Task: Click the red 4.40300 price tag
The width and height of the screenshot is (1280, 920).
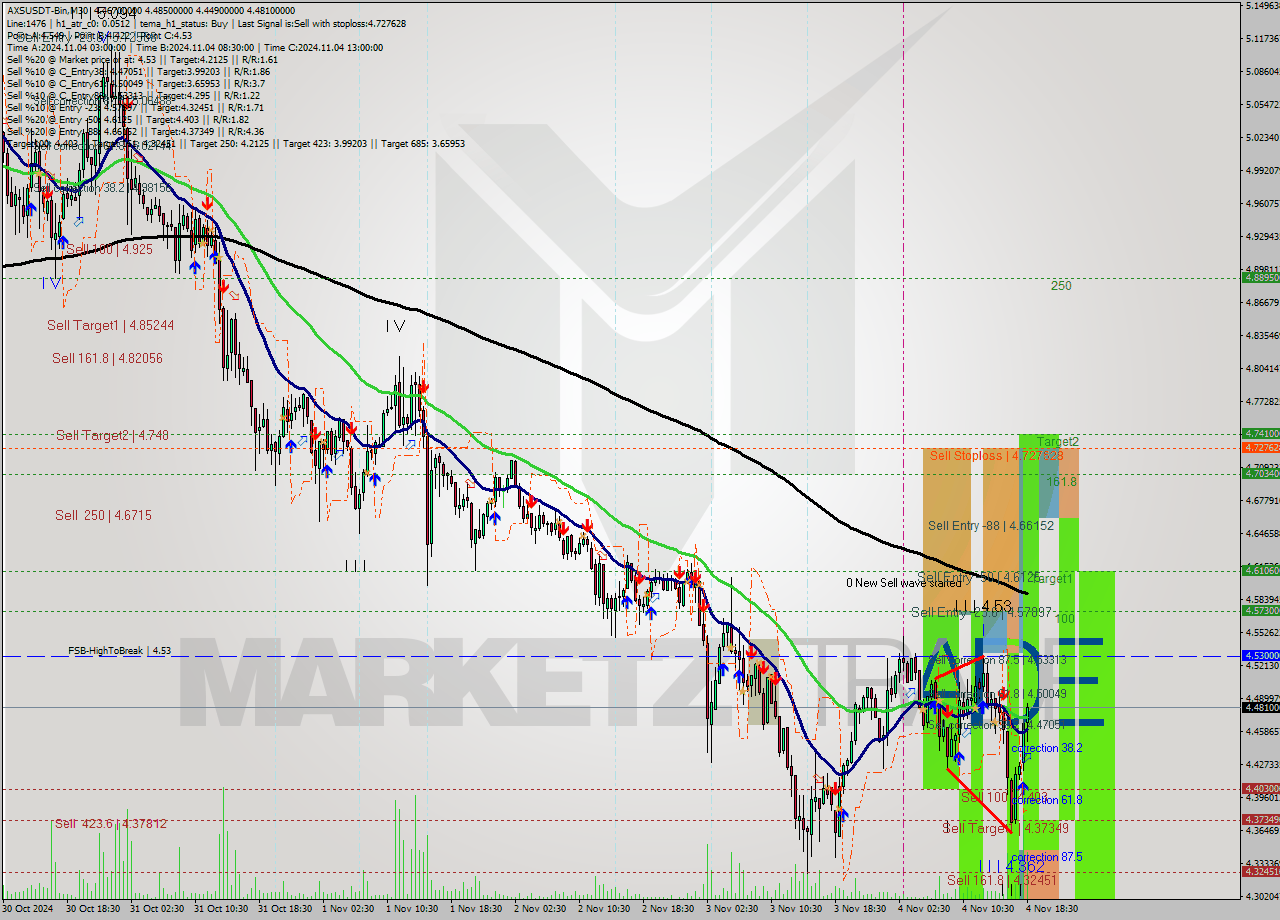Action: pyautogui.click(x=1260, y=788)
